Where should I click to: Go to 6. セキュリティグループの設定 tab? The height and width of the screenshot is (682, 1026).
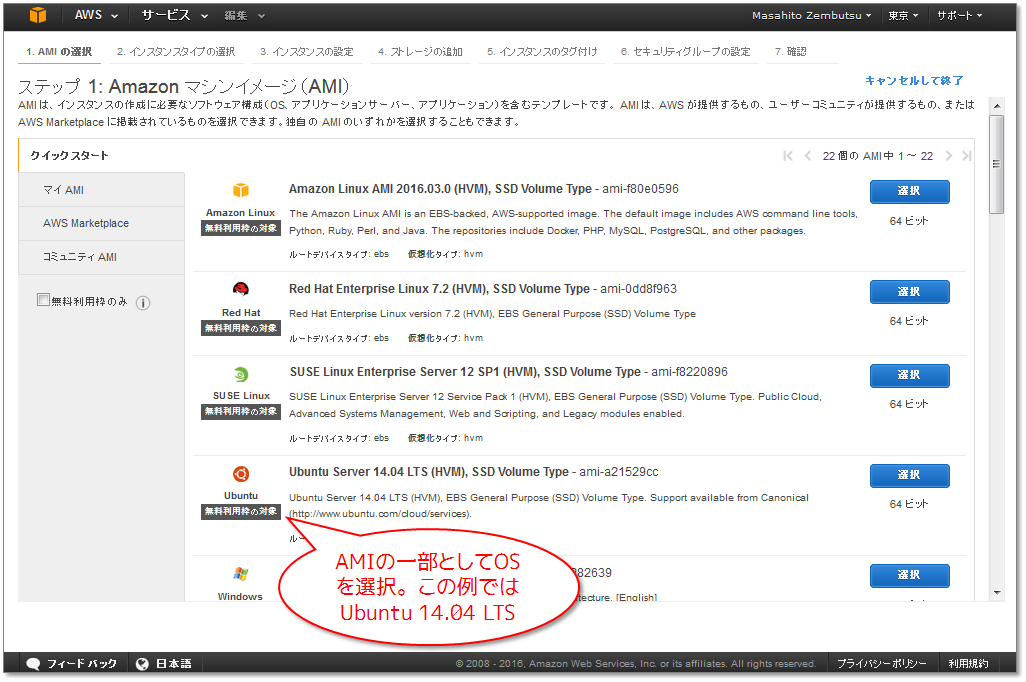[x=685, y=52]
